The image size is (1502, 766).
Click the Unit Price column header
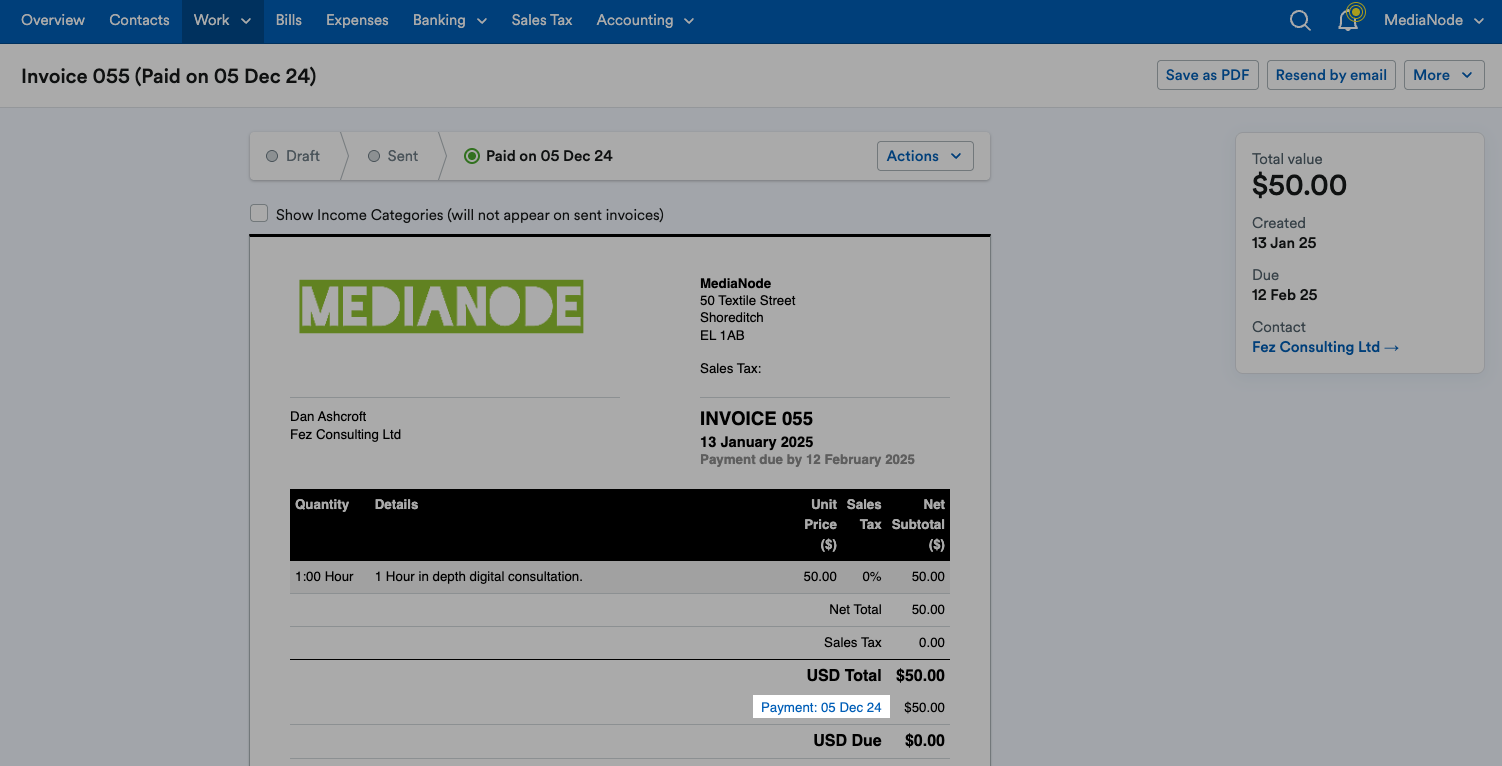pos(821,524)
